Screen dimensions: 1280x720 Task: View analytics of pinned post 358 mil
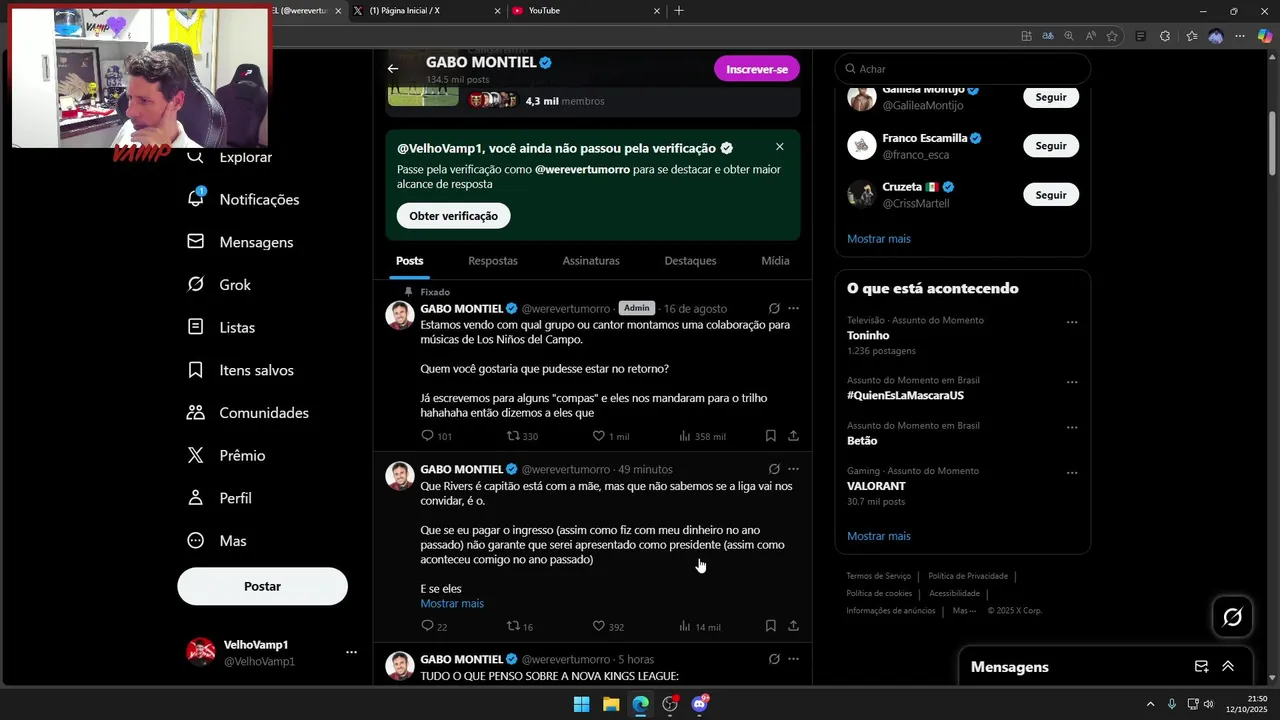click(702, 436)
